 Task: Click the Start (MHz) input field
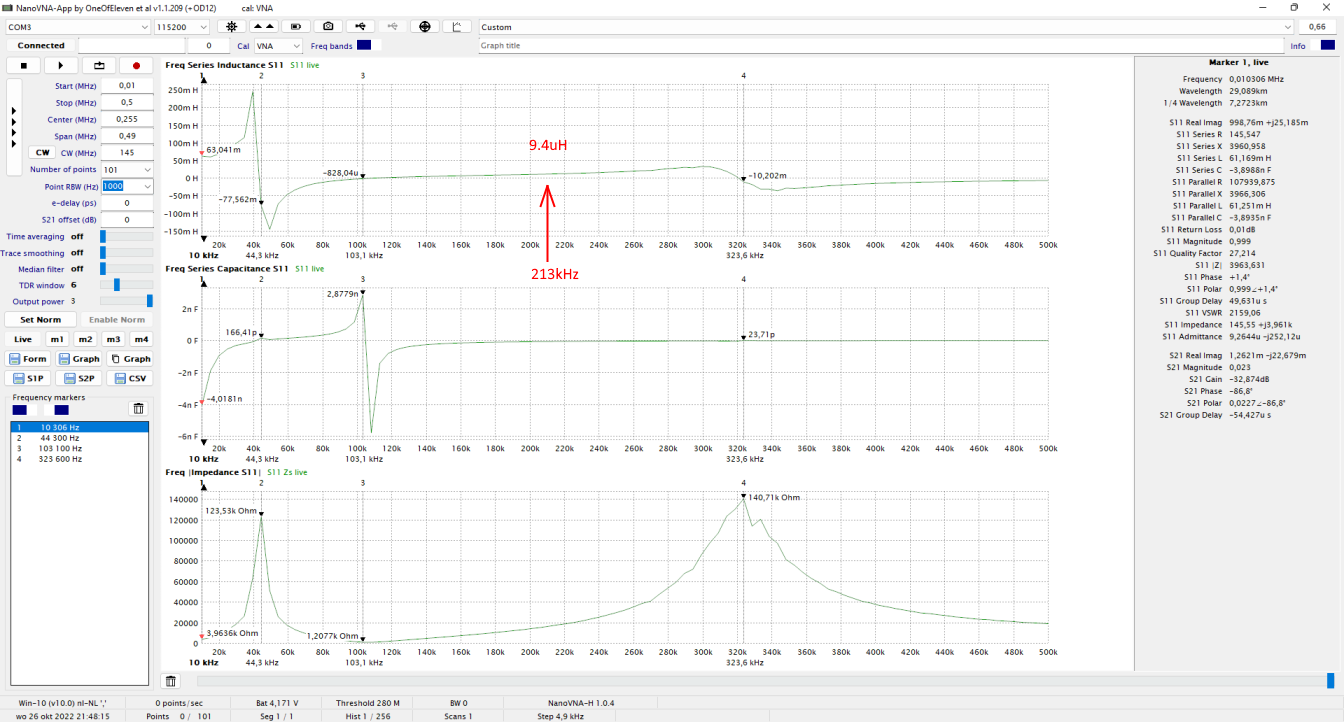pyautogui.click(x=127, y=86)
